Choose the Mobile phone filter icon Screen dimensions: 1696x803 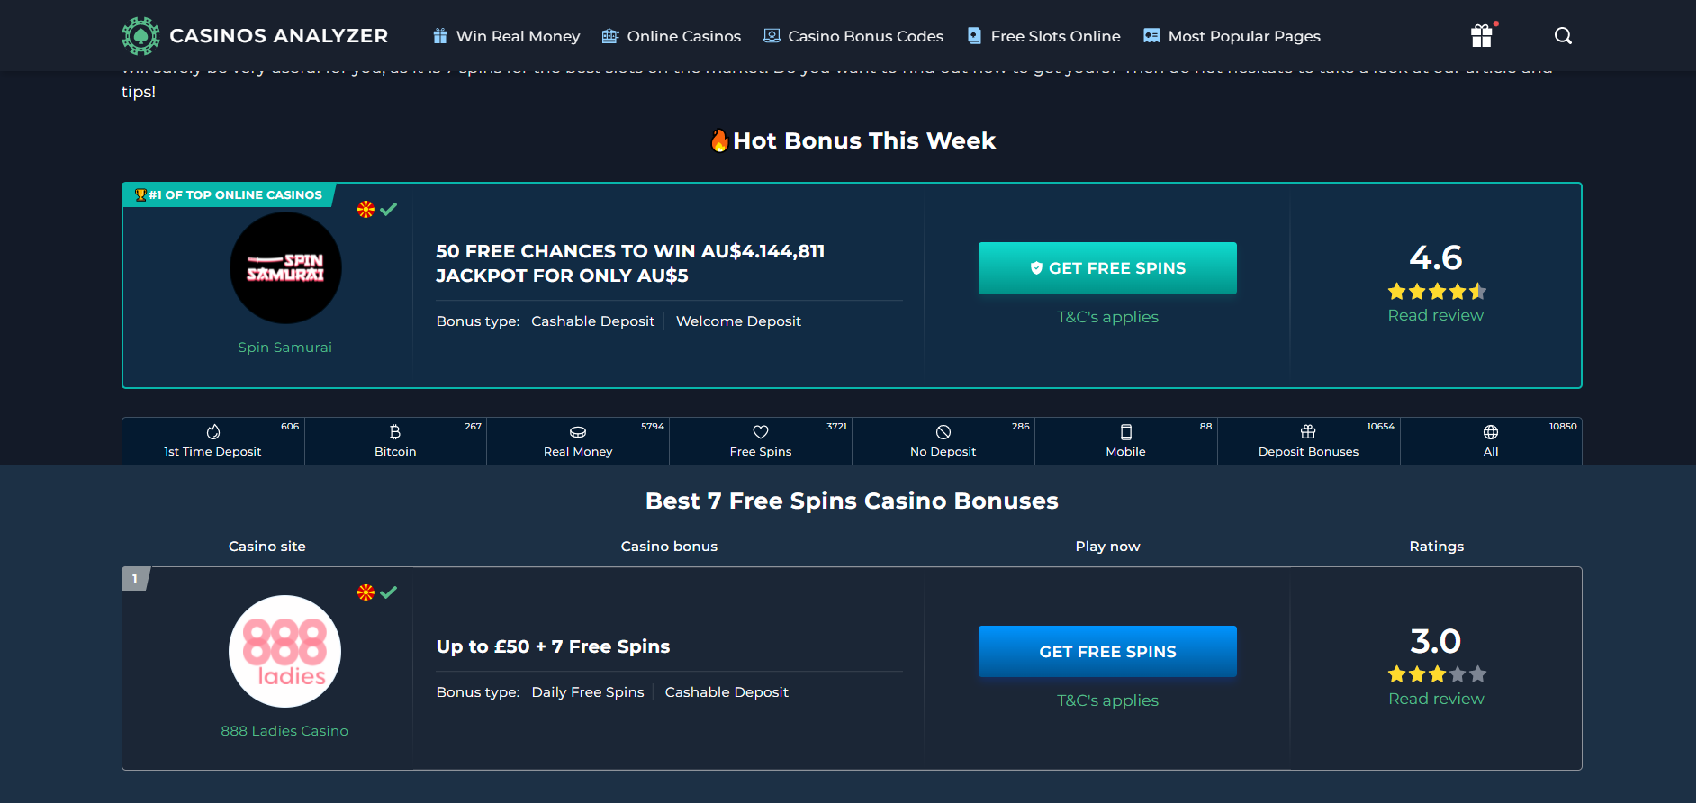point(1126,432)
